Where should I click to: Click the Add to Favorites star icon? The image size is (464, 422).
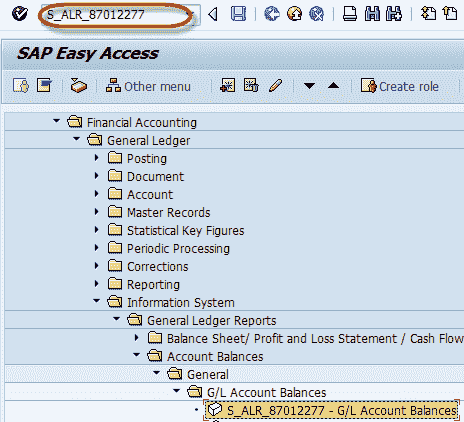228,86
